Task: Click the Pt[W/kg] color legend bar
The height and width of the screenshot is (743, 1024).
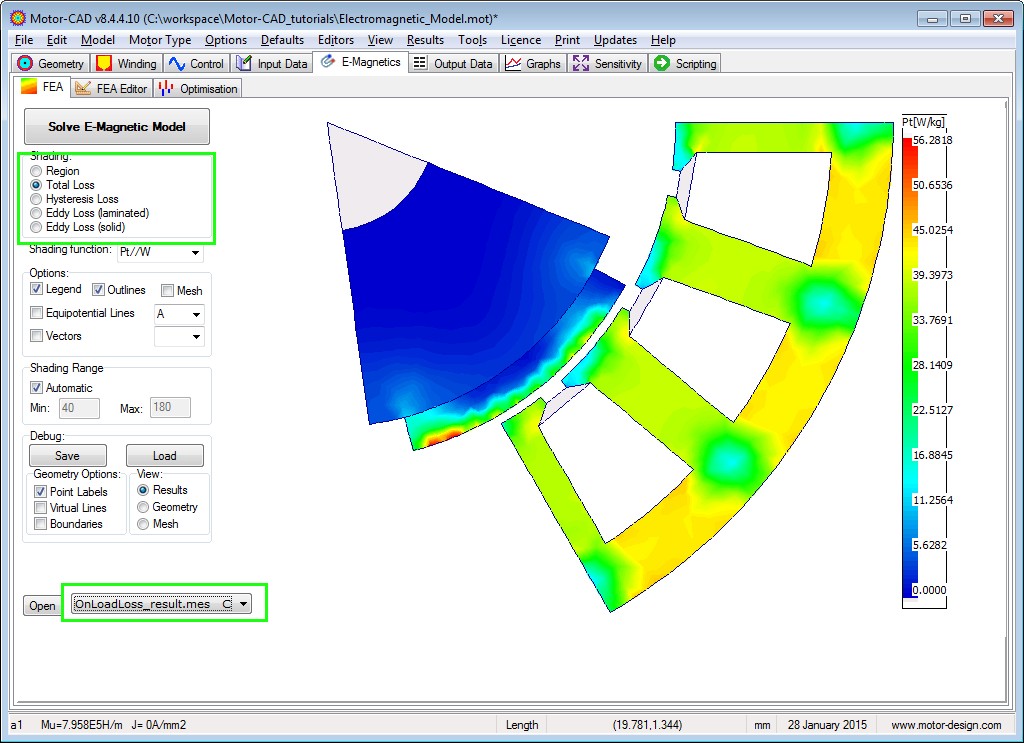Action: [908, 367]
